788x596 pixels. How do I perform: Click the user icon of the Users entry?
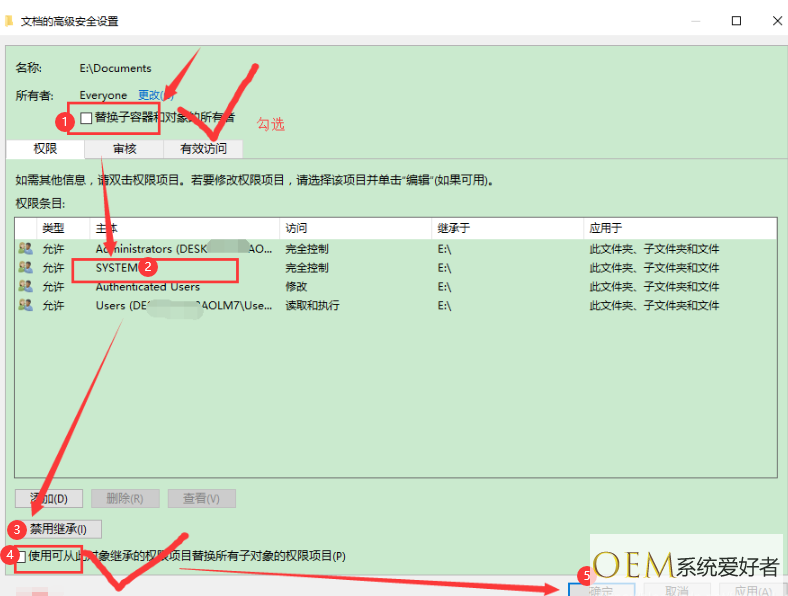(25, 306)
